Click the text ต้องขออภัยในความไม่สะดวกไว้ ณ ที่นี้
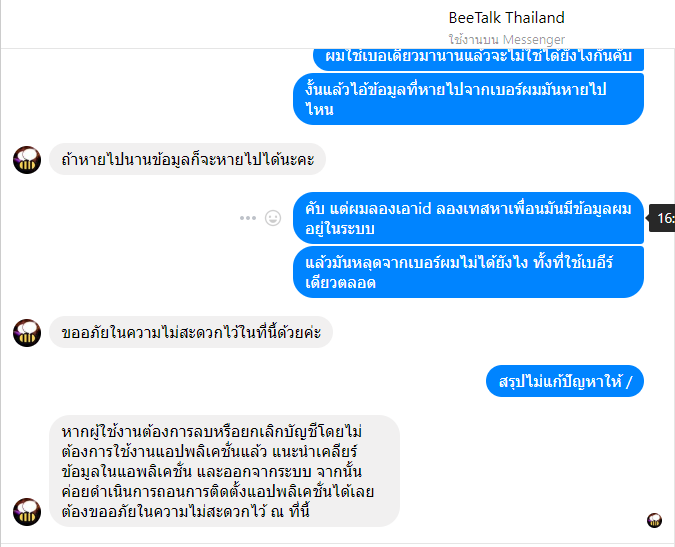The image size is (675, 547). click(186, 512)
